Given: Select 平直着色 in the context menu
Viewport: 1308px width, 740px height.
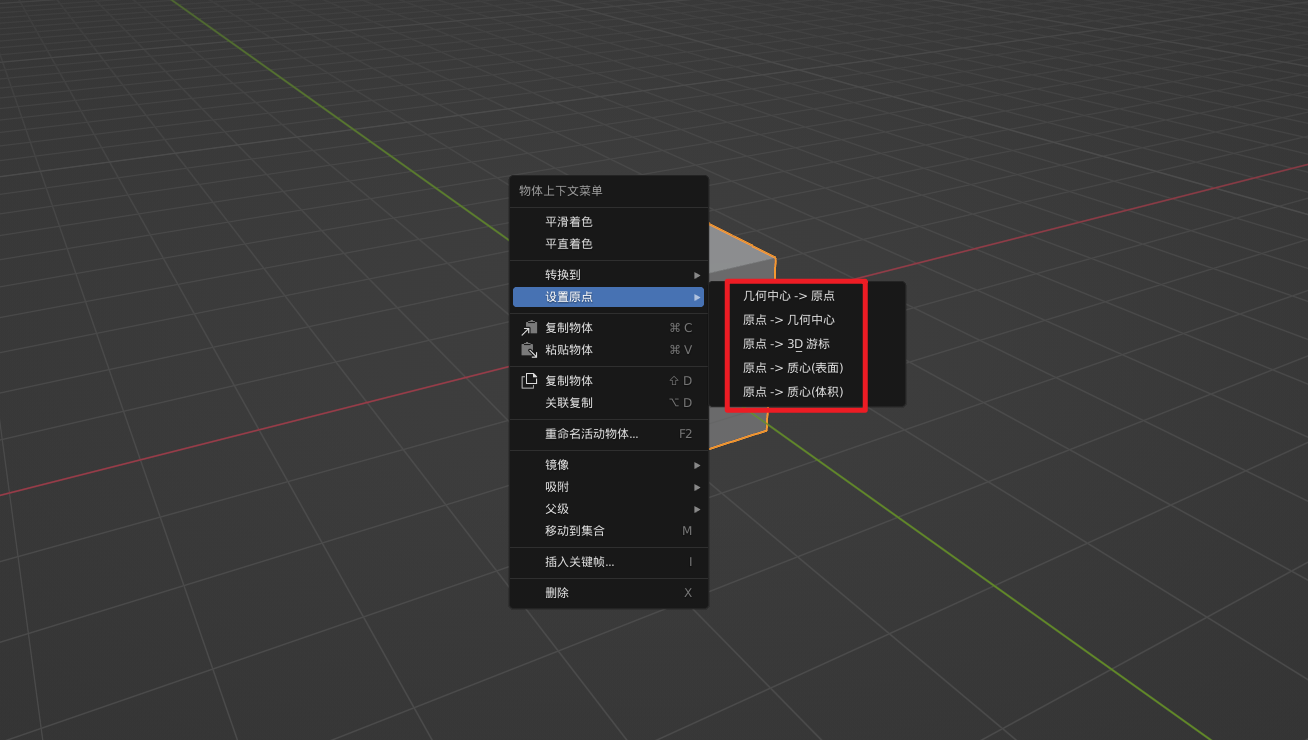Looking at the screenshot, I should (608, 244).
